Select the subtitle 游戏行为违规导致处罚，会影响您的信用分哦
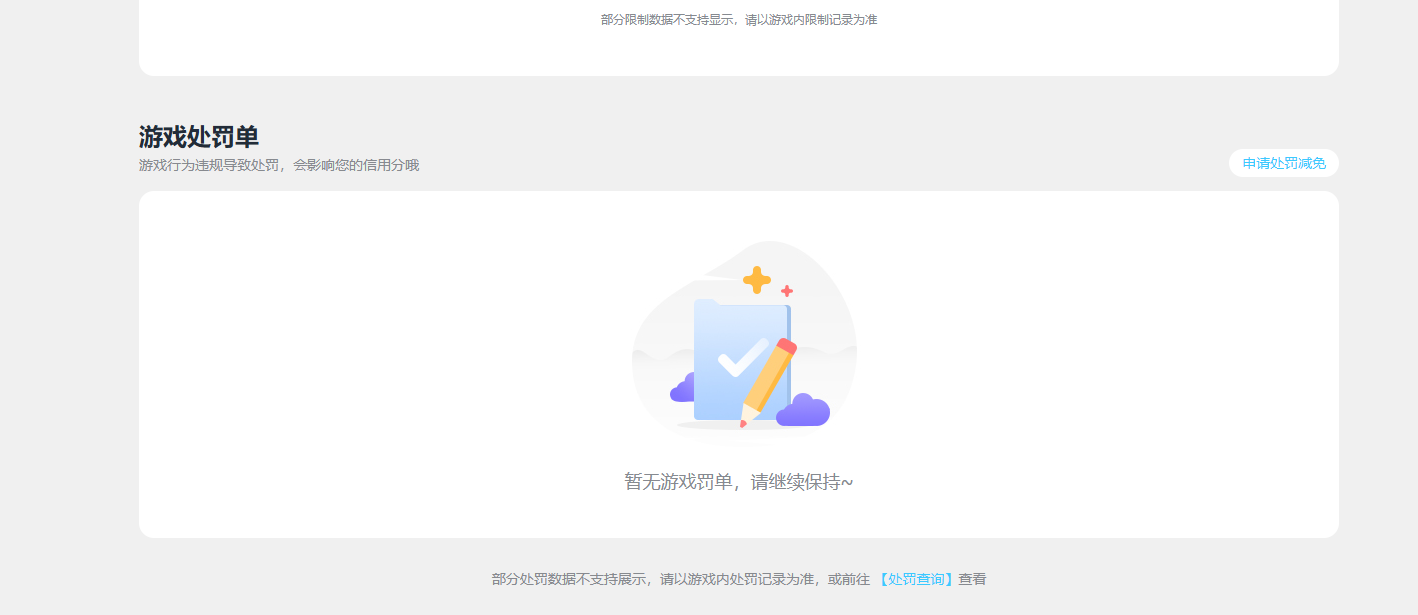Viewport: 1418px width, 615px height. point(279,165)
